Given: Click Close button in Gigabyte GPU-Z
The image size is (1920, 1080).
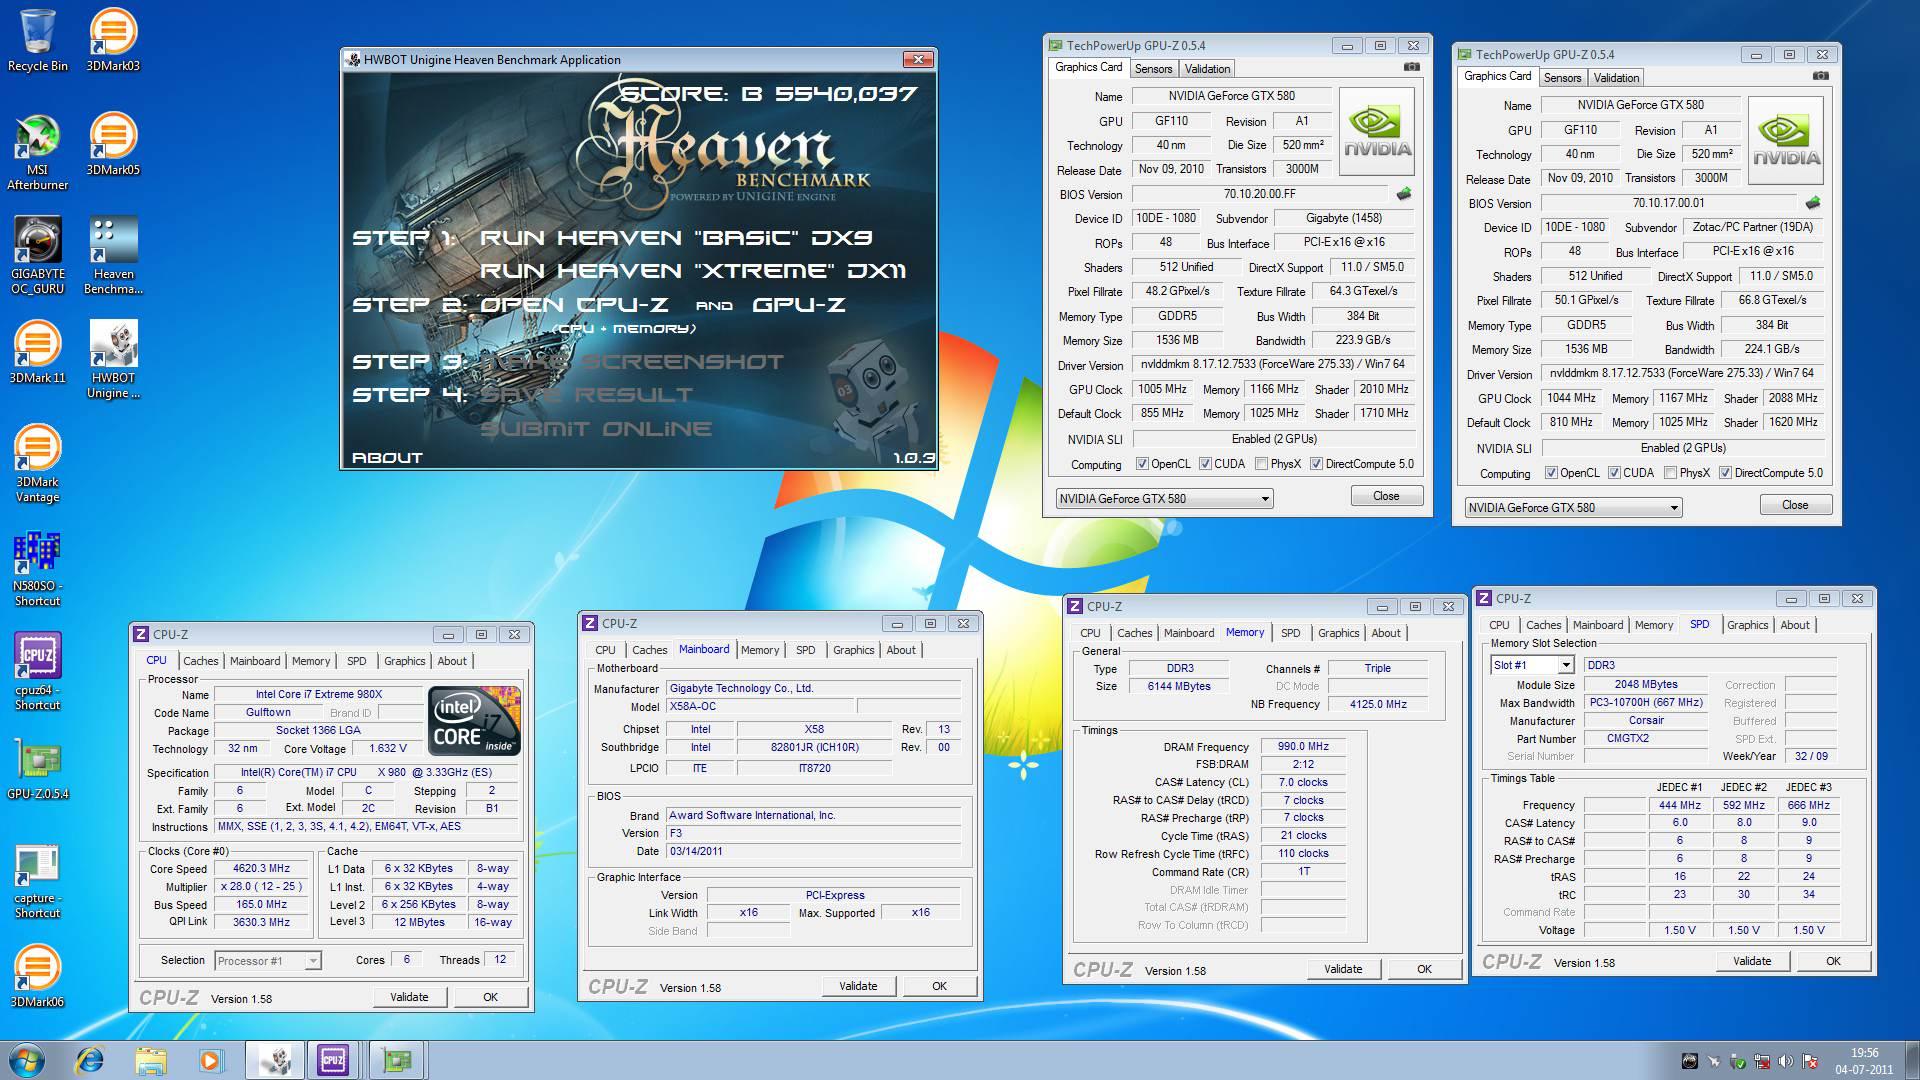Looking at the screenshot, I should 1386,496.
